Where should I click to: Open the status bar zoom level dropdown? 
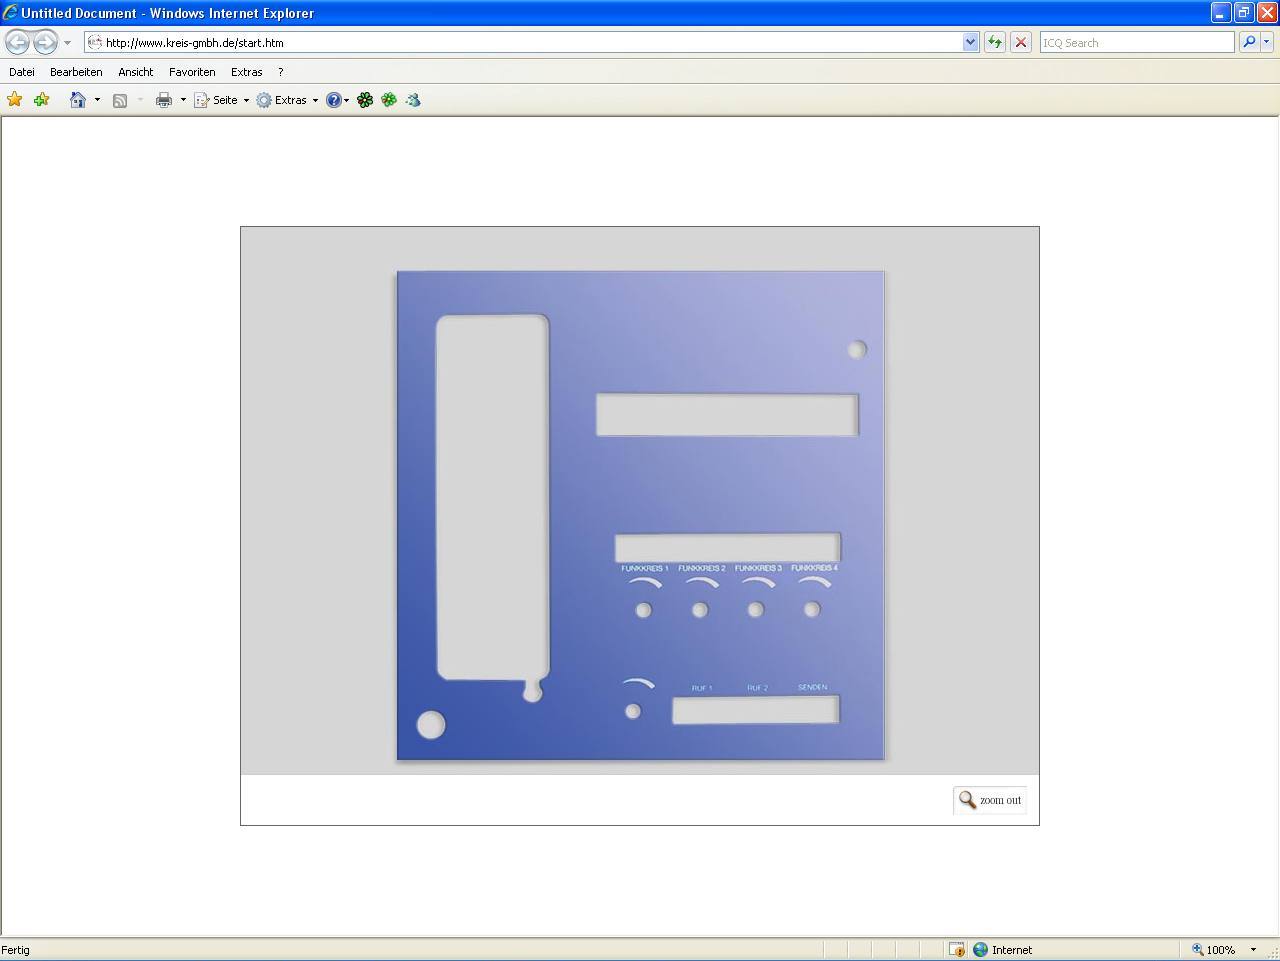pyautogui.click(x=1253, y=950)
